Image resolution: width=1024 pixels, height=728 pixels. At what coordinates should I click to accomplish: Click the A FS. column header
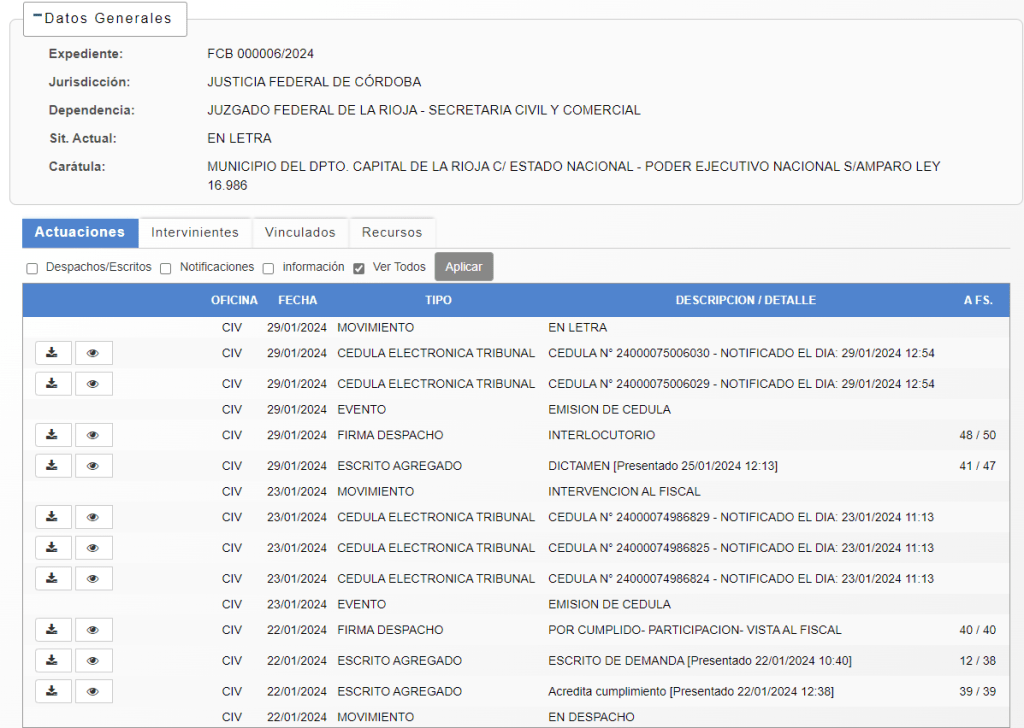[x=978, y=300]
